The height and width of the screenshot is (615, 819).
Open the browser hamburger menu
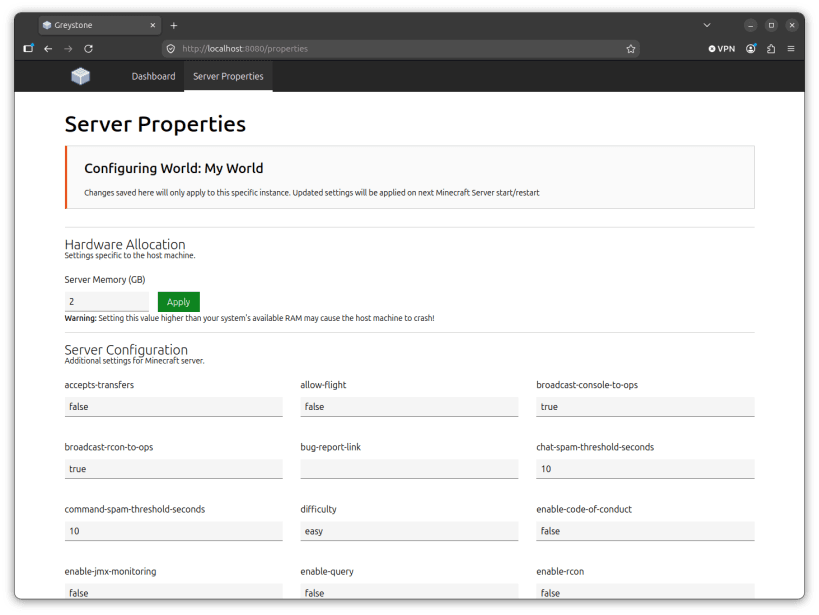pyautogui.click(x=791, y=49)
